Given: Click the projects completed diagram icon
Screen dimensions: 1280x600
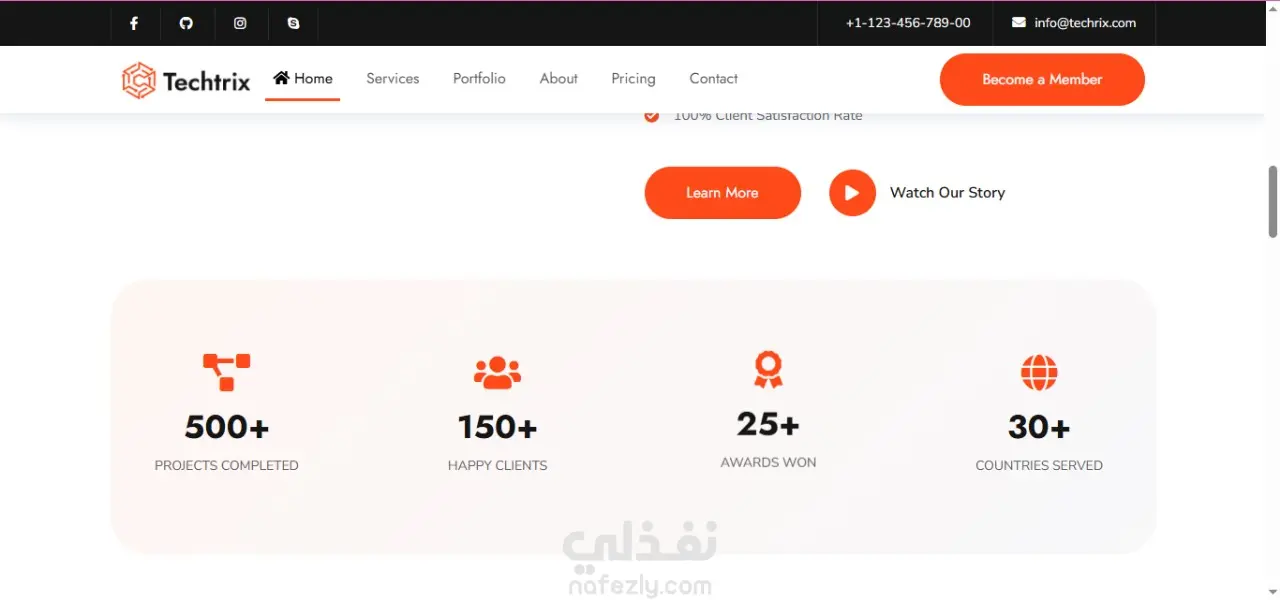Looking at the screenshot, I should [x=227, y=372].
